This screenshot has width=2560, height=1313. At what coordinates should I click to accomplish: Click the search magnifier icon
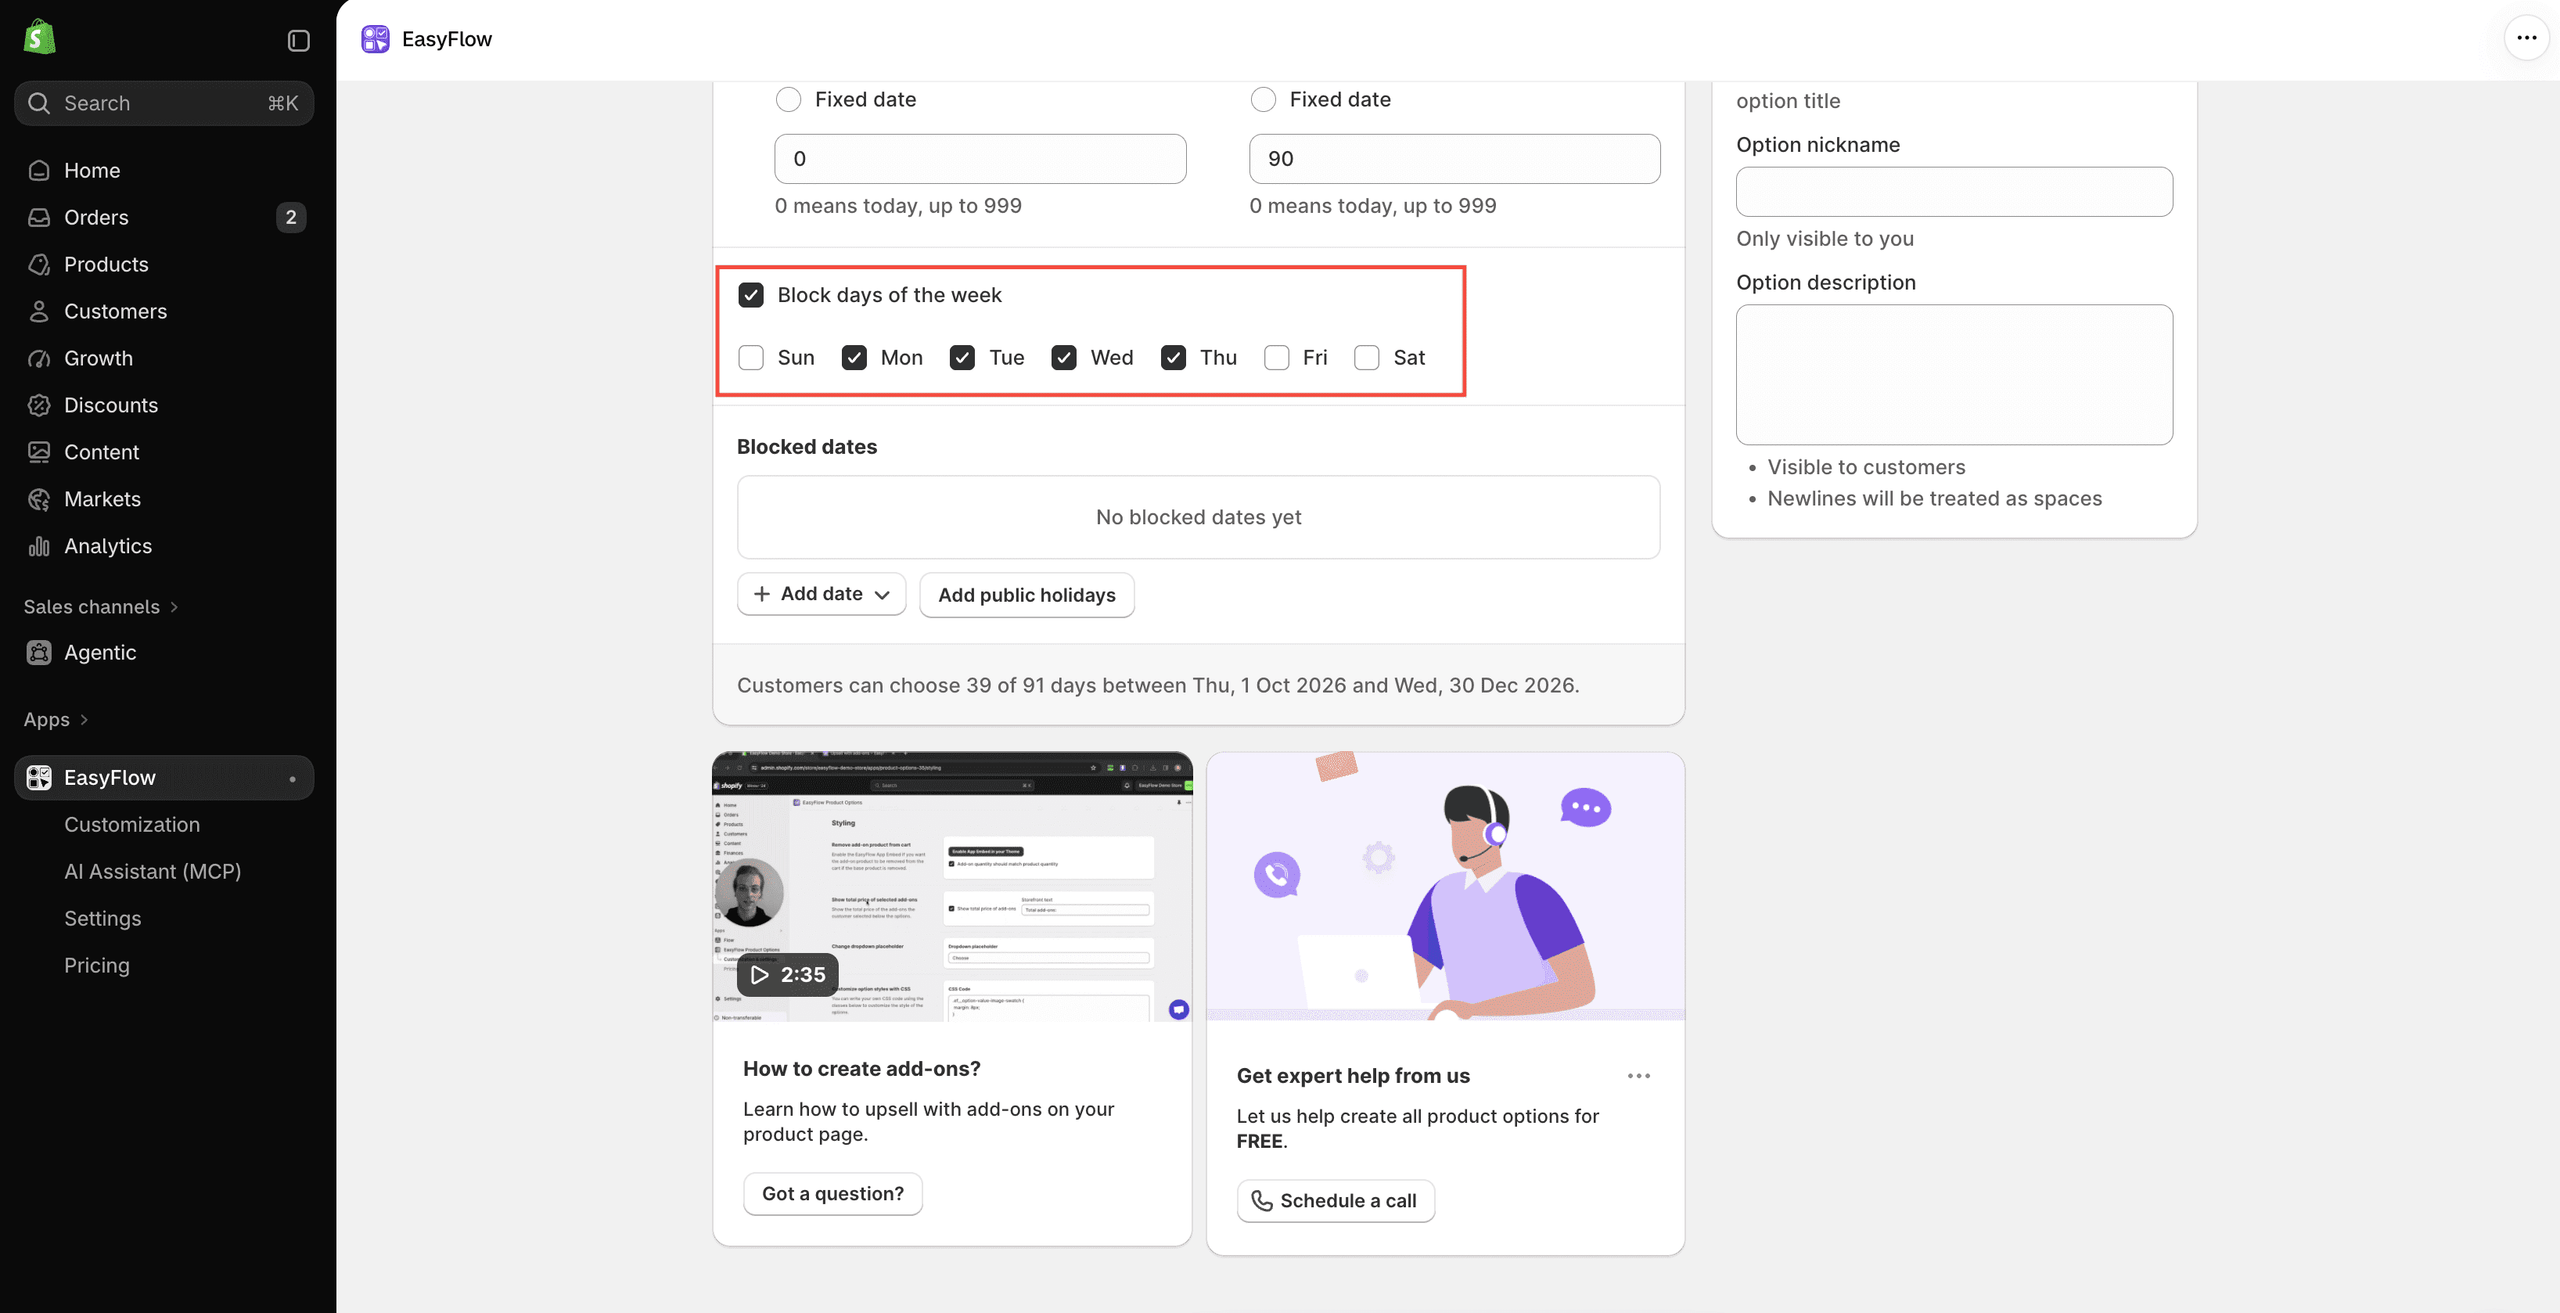point(39,103)
